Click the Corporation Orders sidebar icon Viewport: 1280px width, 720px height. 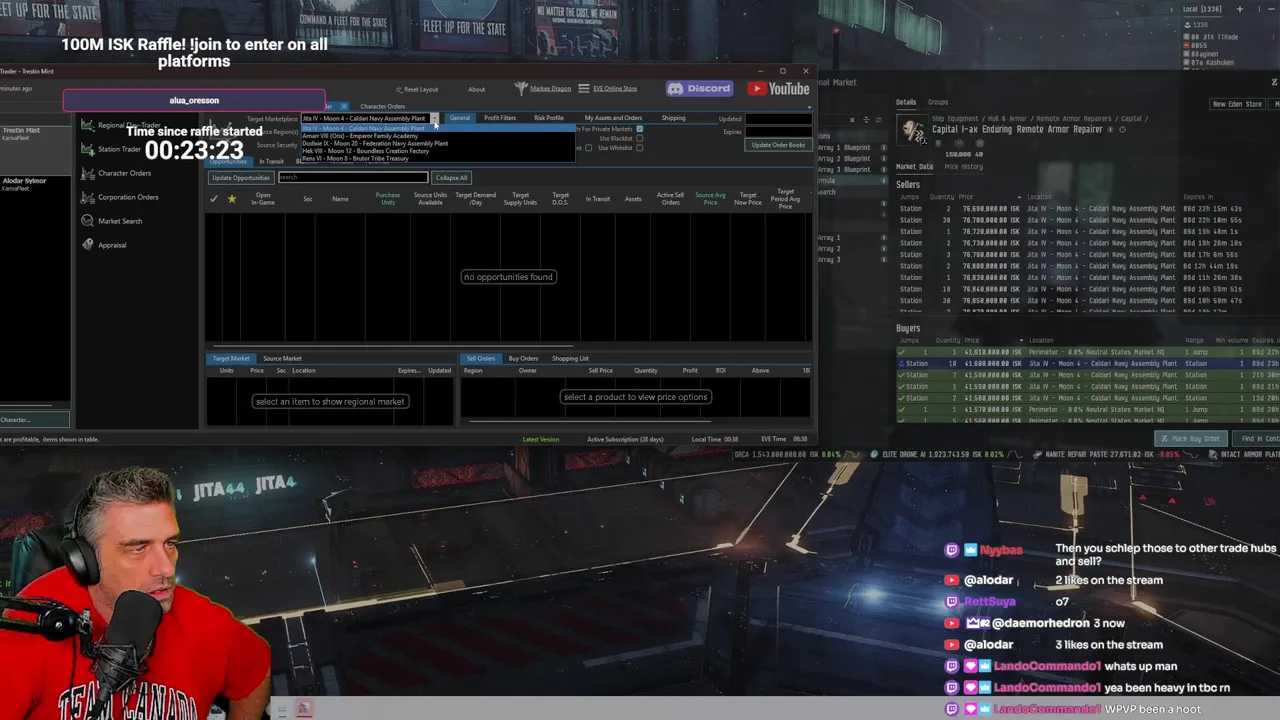click(88, 197)
